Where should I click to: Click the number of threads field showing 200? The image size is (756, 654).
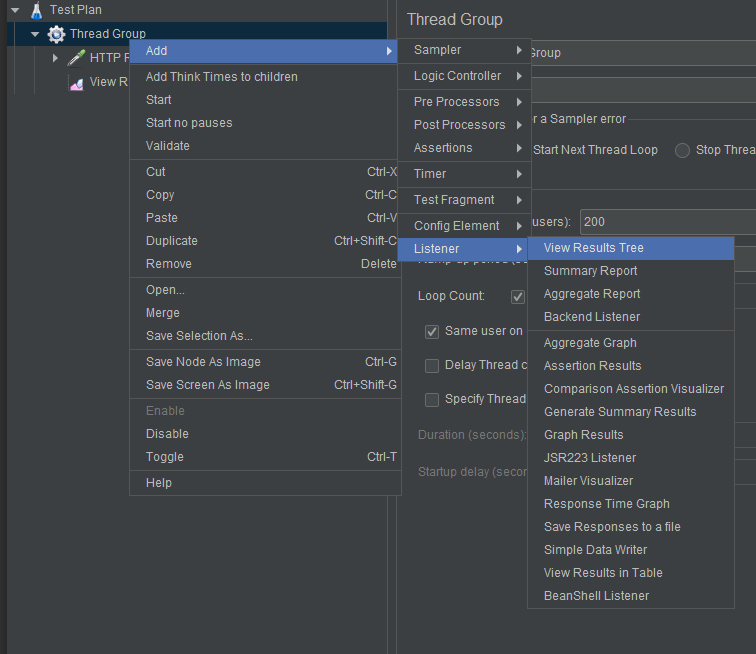click(668, 222)
